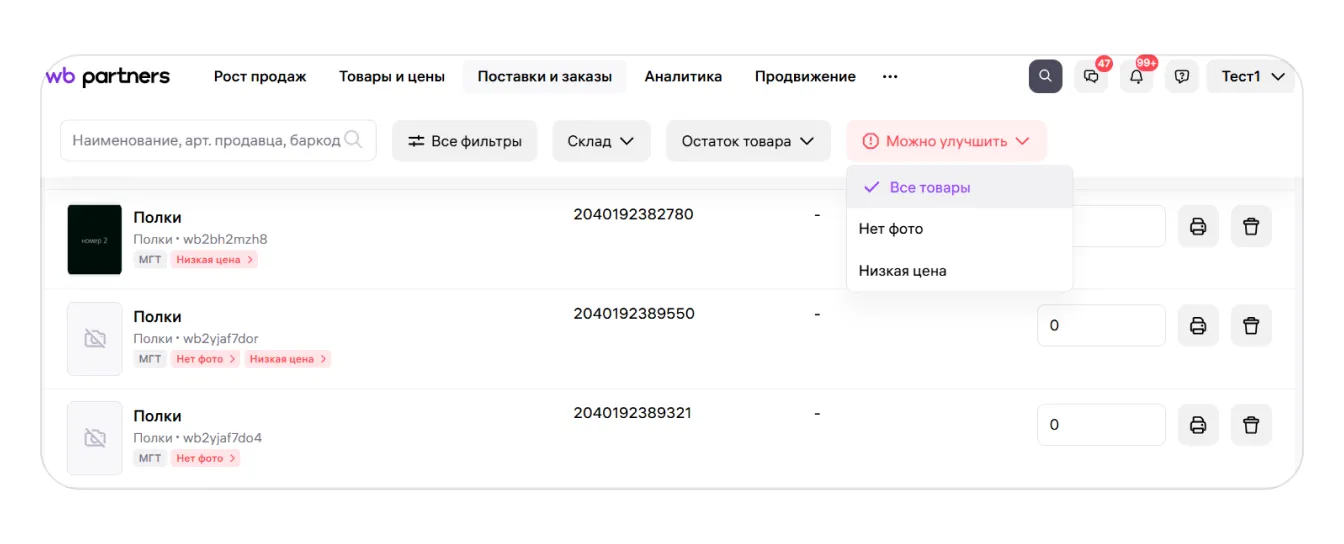Click the 'Все фильтры' button
The height and width of the screenshot is (544, 1344).
pos(464,141)
